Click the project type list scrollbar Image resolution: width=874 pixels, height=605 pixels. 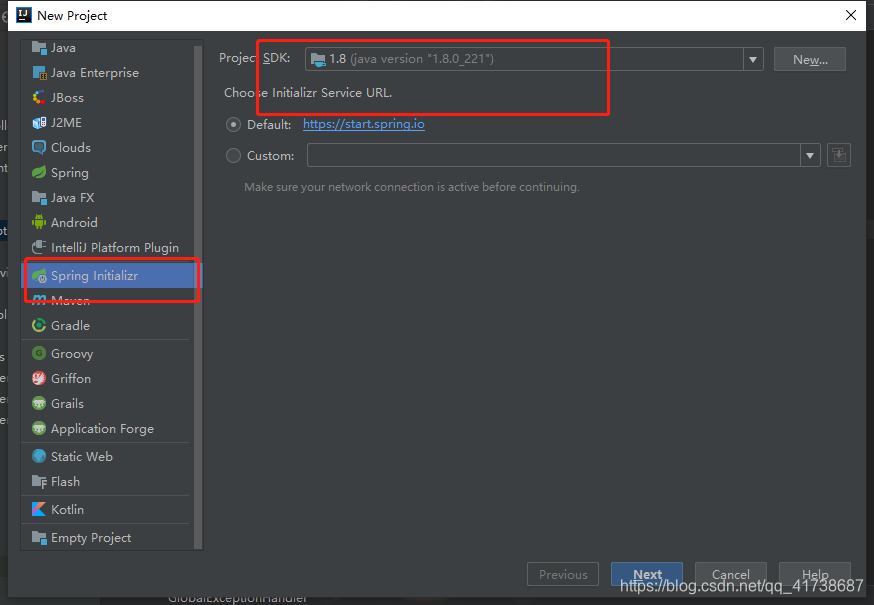click(197, 296)
